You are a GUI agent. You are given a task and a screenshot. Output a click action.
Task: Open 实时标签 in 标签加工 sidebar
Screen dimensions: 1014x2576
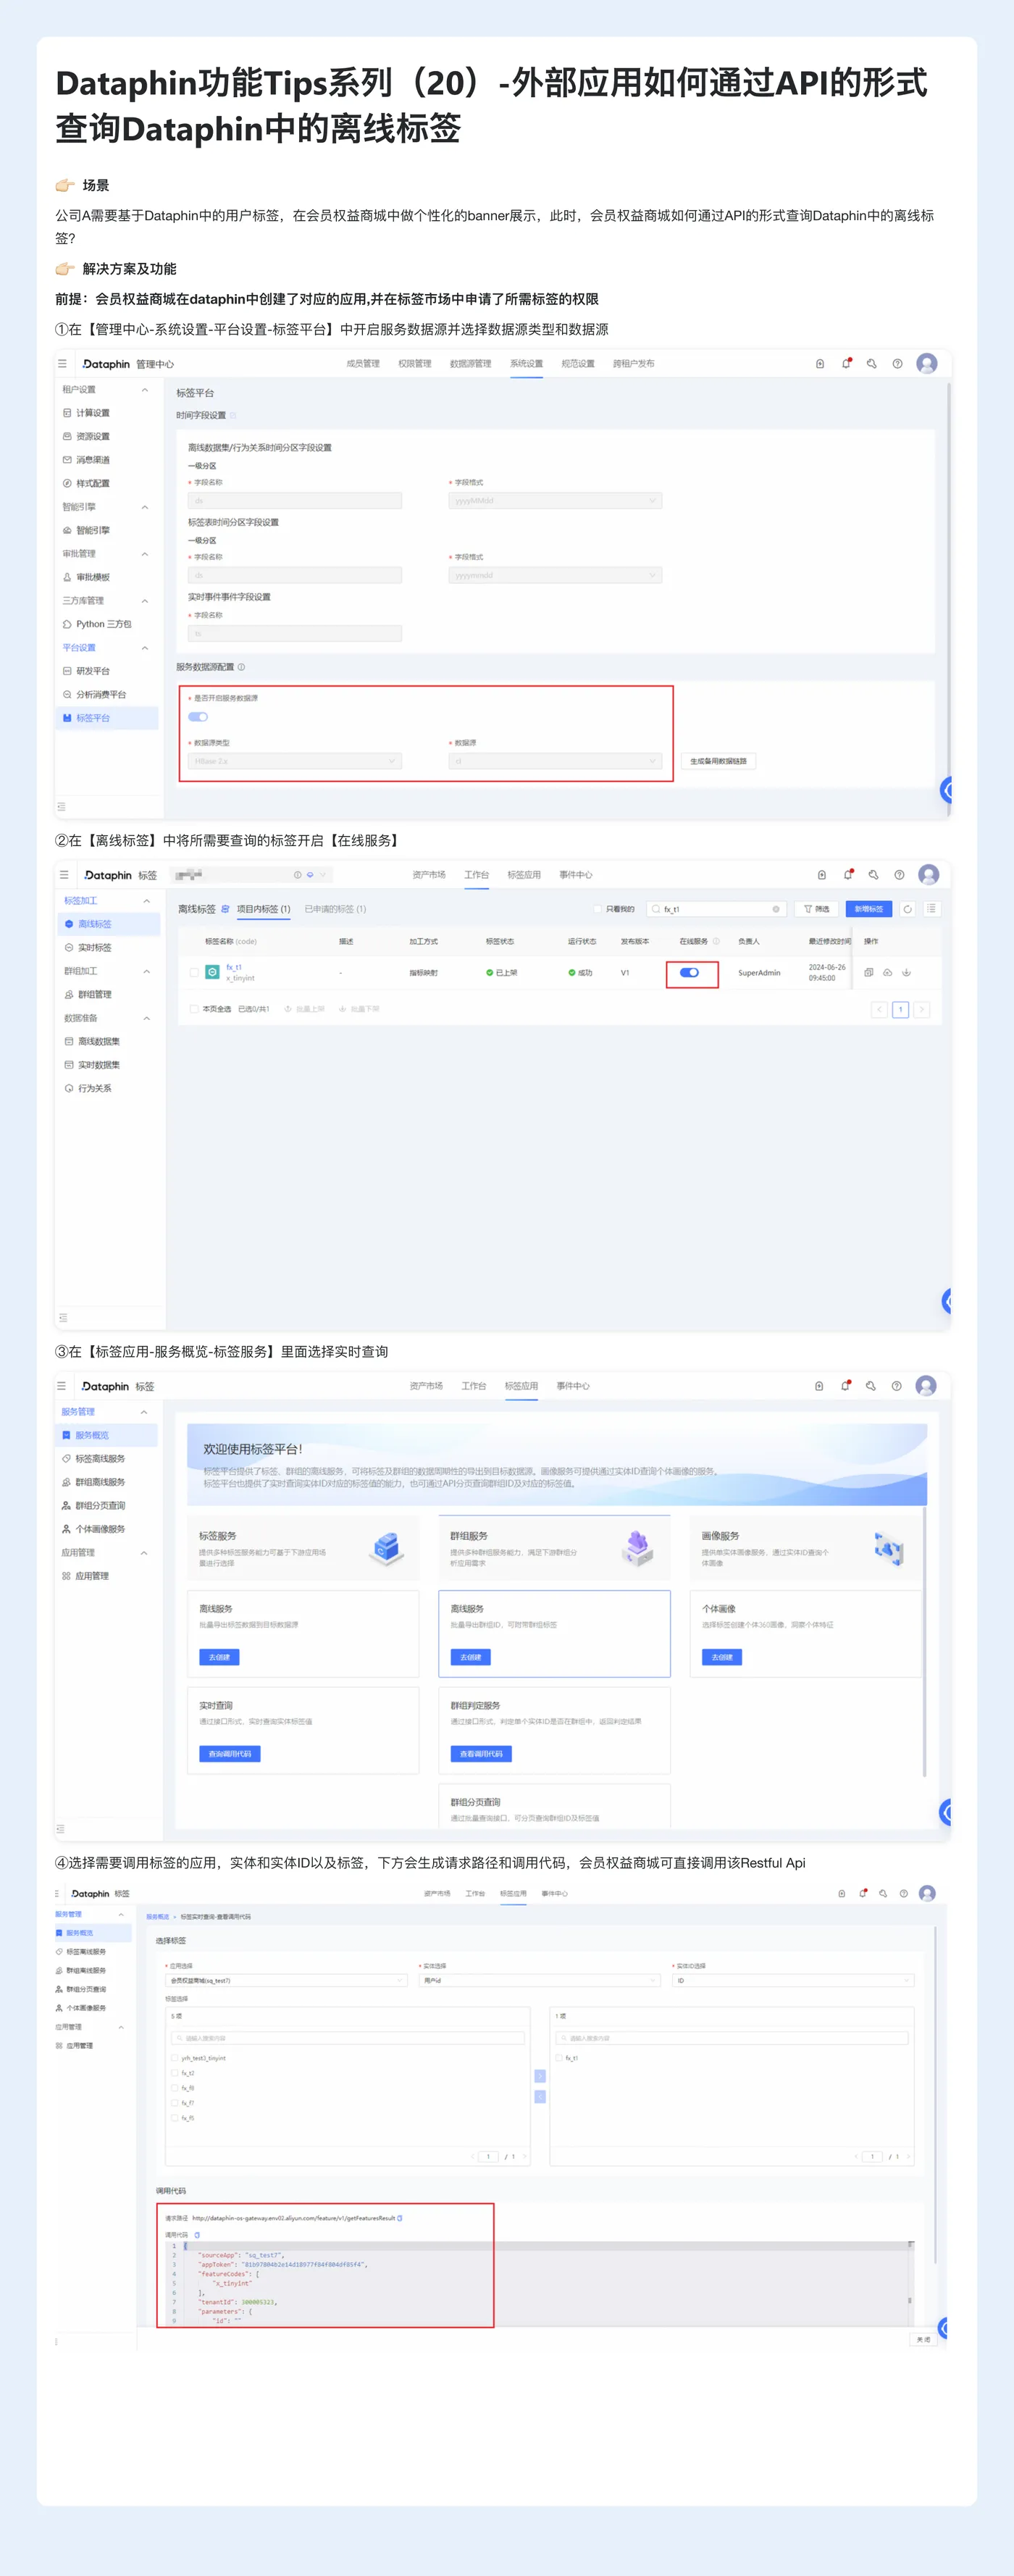pos(95,947)
